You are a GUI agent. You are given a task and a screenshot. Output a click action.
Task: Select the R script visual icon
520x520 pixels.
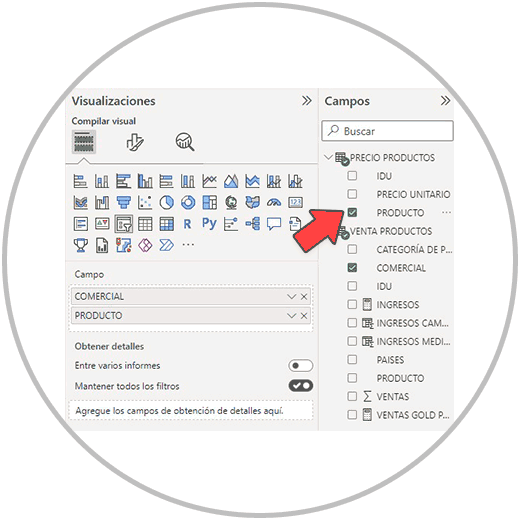pyautogui.click(x=188, y=224)
